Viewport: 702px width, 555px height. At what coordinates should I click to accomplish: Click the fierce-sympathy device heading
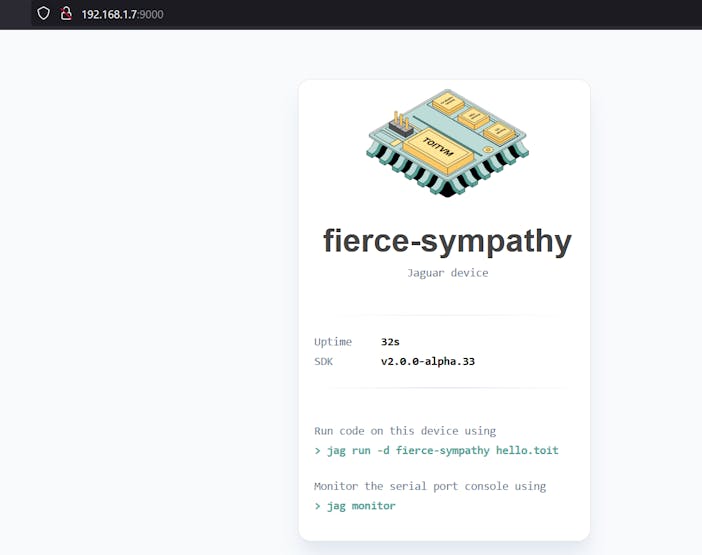[x=447, y=241]
